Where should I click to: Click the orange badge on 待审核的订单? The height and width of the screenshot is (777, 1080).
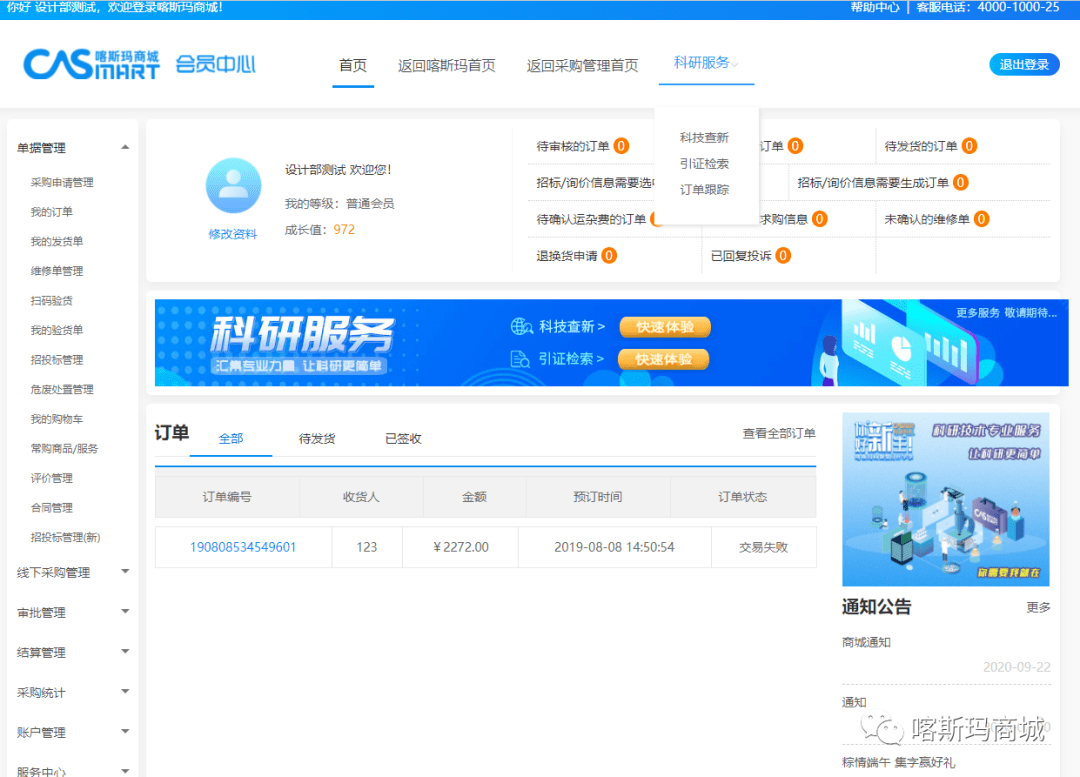pos(623,145)
